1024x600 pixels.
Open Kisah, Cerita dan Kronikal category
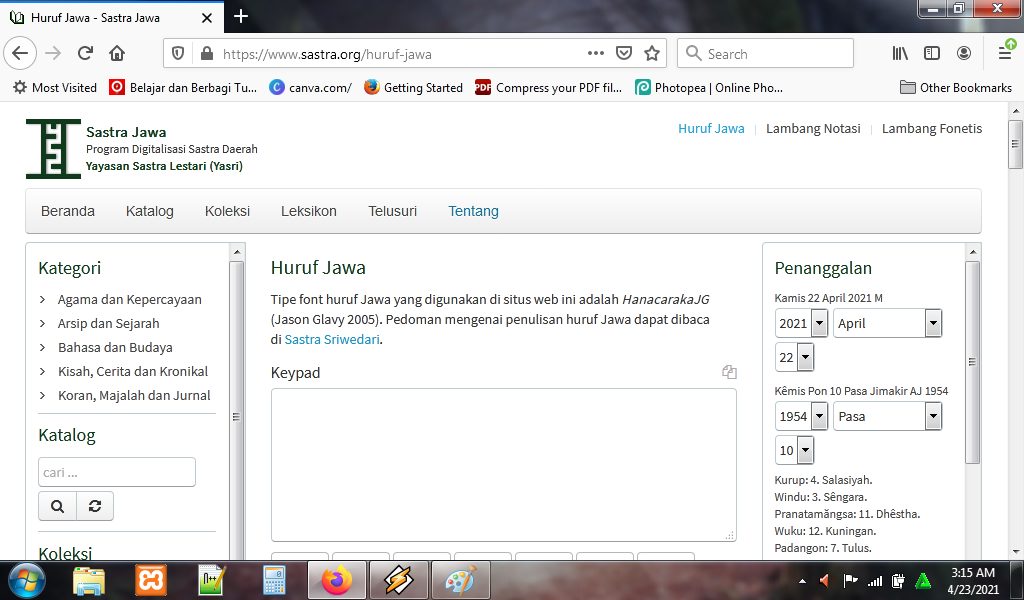tap(133, 371)
